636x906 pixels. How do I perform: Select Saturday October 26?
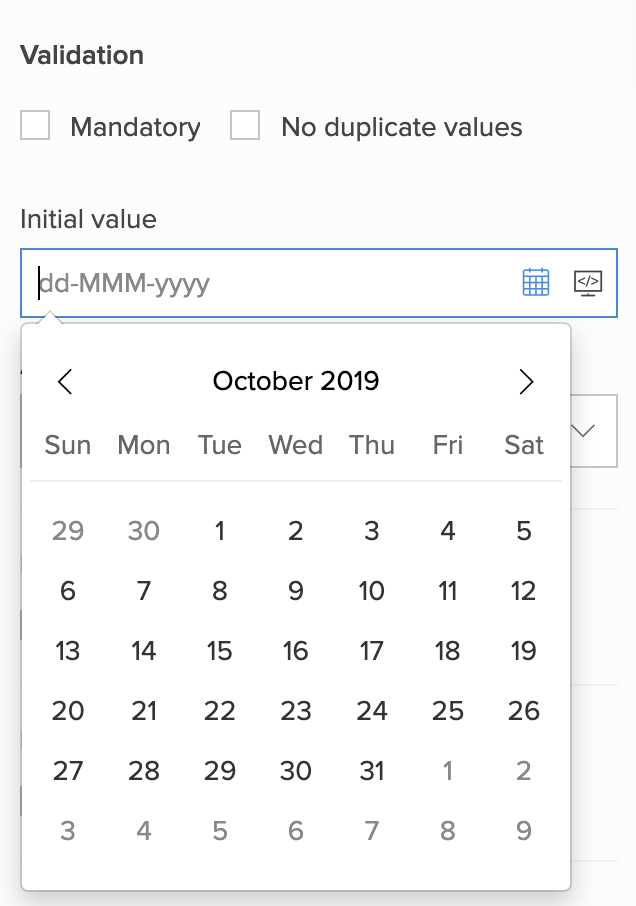524,711
